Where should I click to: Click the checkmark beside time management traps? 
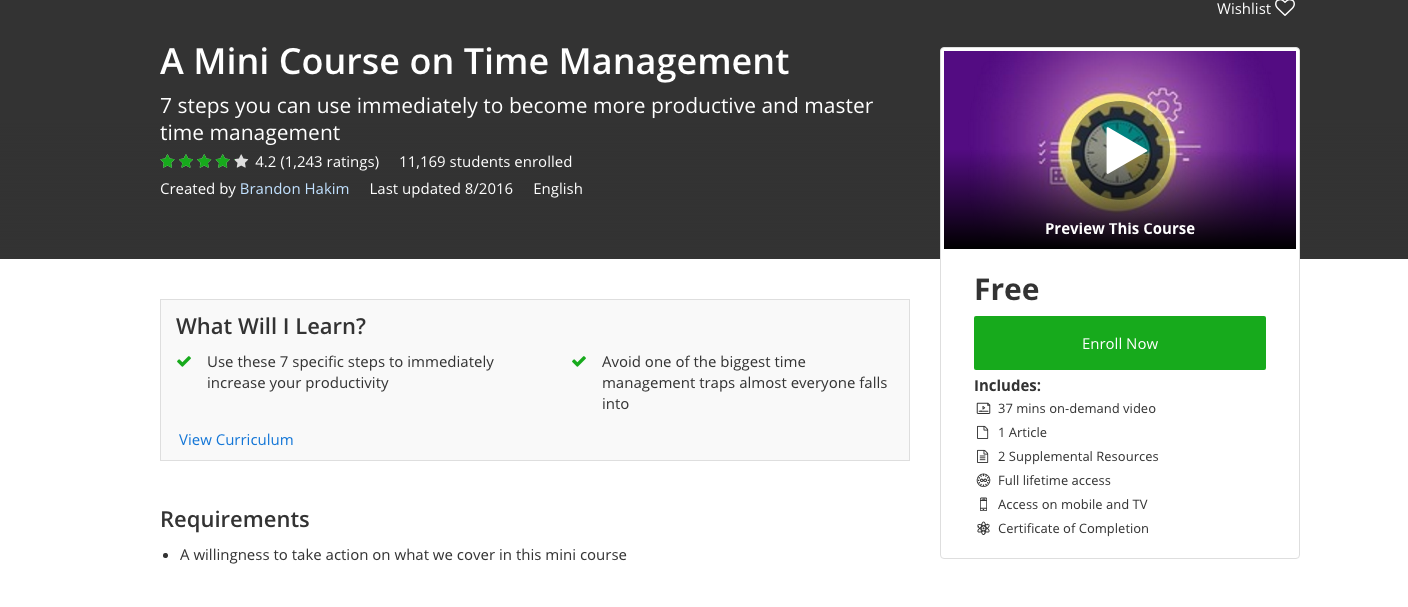point(579,362)
